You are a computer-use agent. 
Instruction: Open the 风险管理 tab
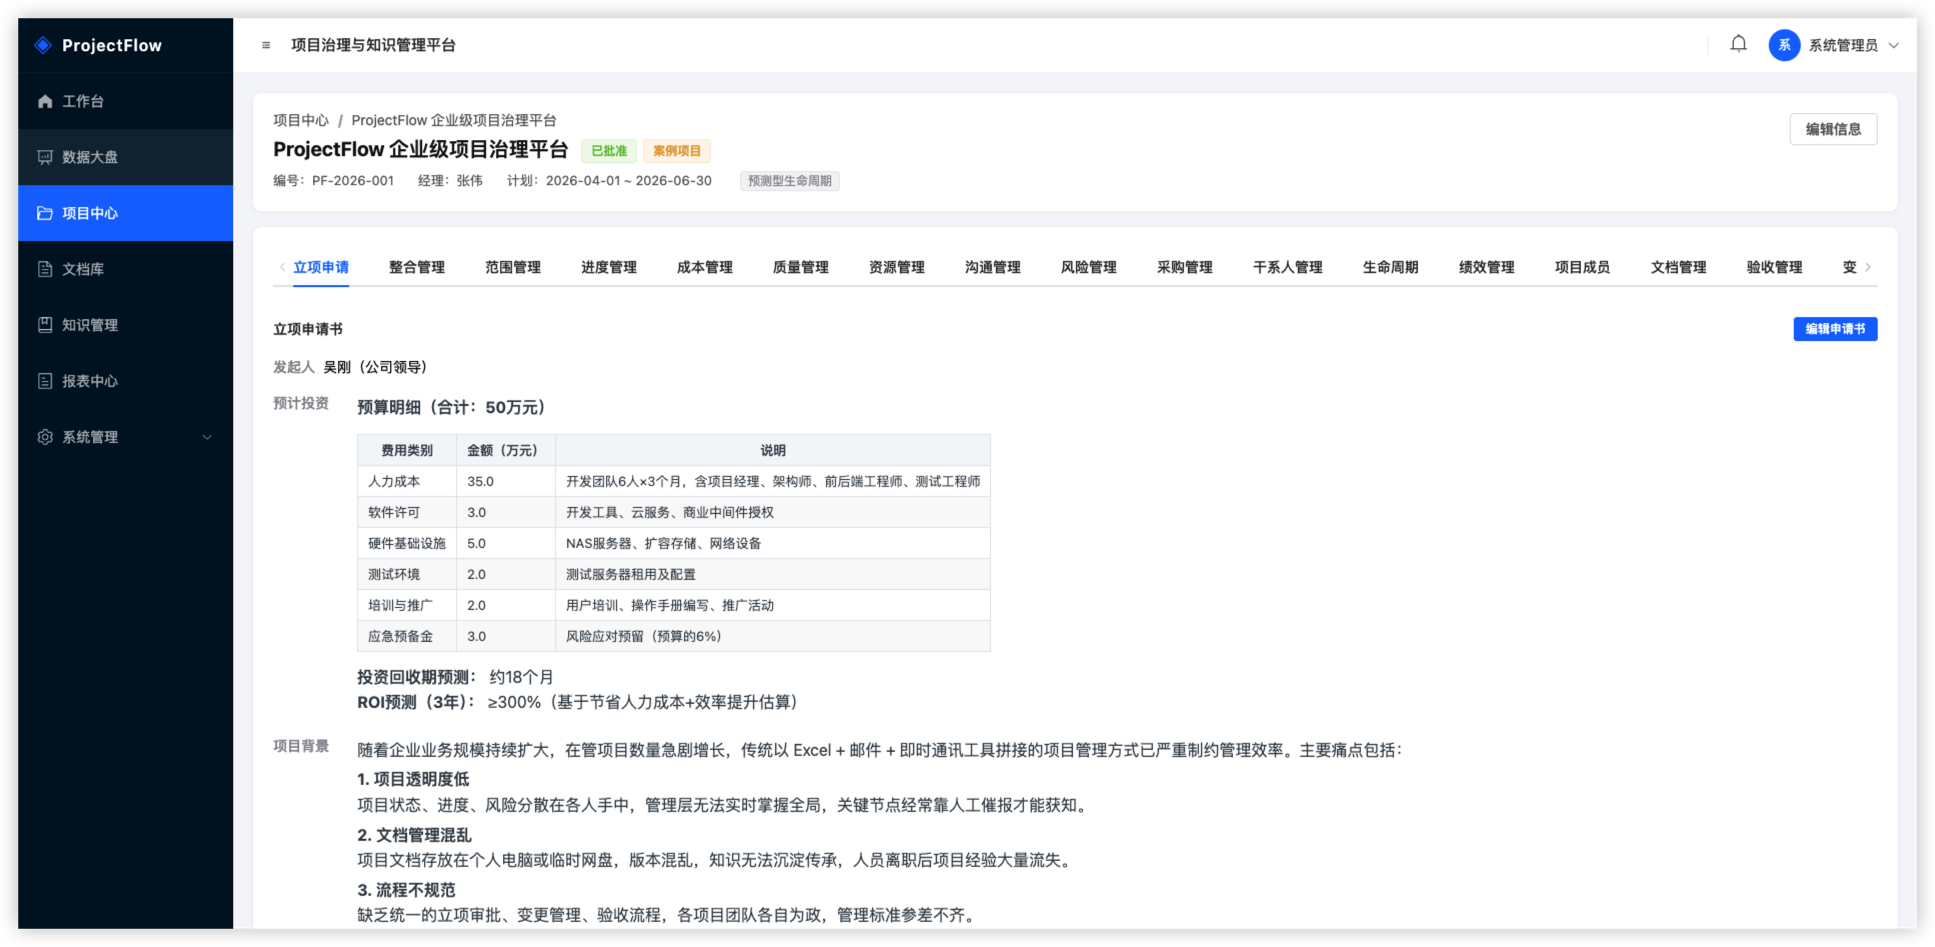pyautogui.click(x=1089, y=267)
